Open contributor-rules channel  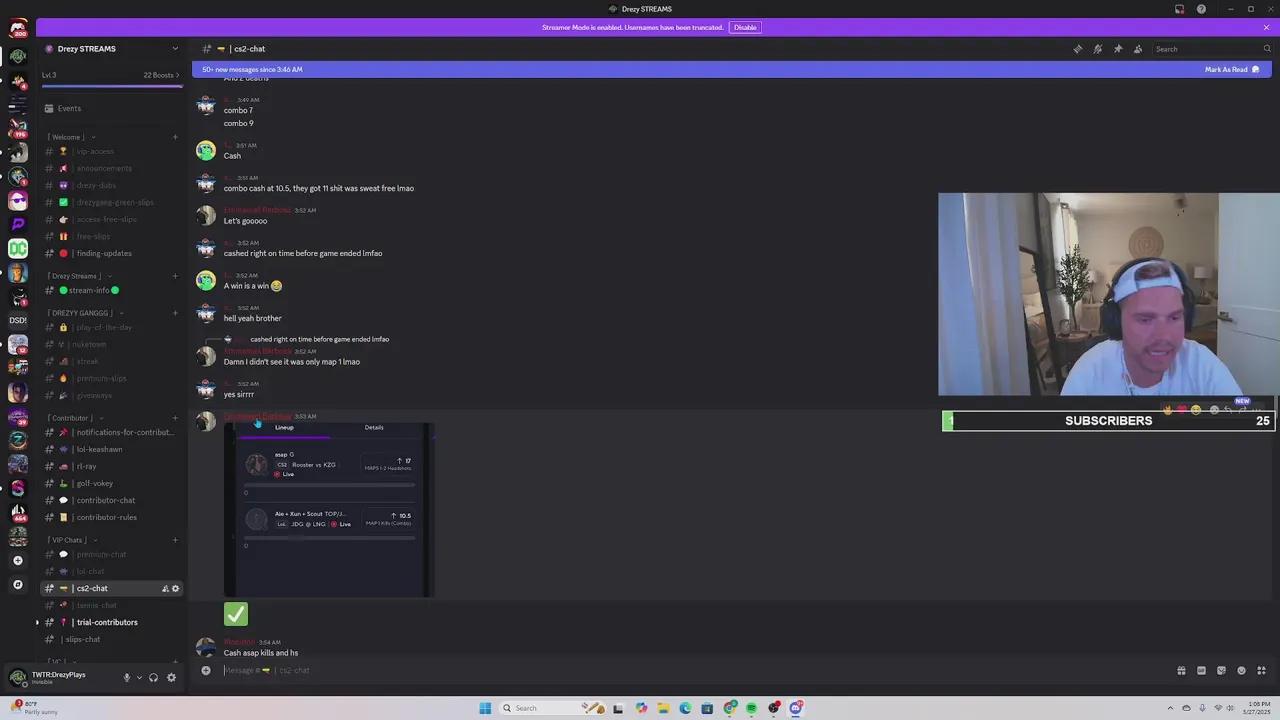click(x=112, y=517)
